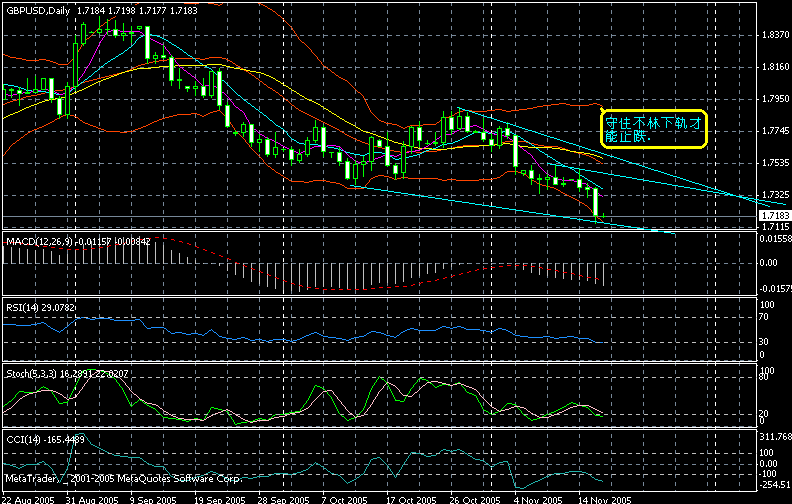Click the 9 Sep 2005 date label
Viewport: 792px width, 504px height.
pyautogui.click(x=153, y=499)
